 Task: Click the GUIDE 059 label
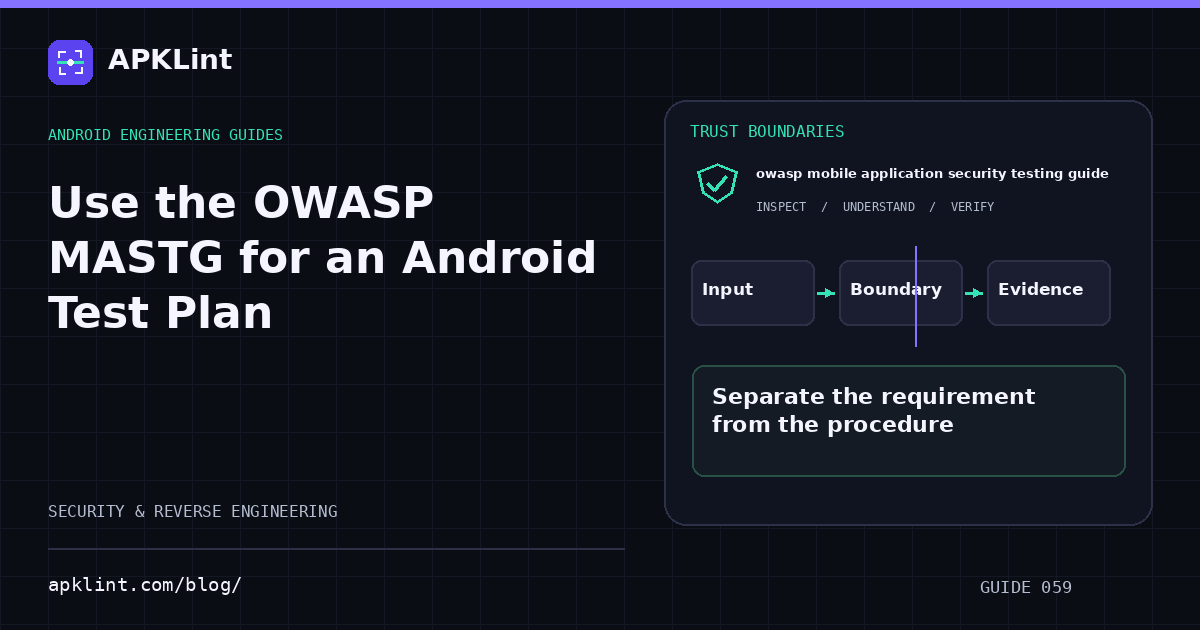[x=1026, y=588]
